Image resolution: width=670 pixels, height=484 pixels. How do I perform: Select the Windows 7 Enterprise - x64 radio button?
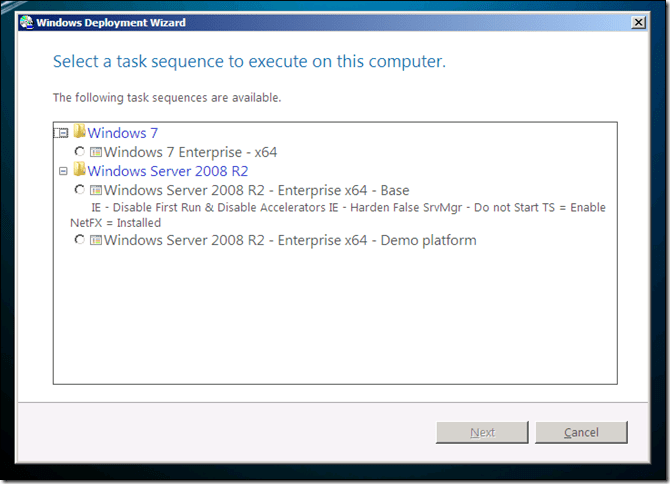click(x=80, y=152)
